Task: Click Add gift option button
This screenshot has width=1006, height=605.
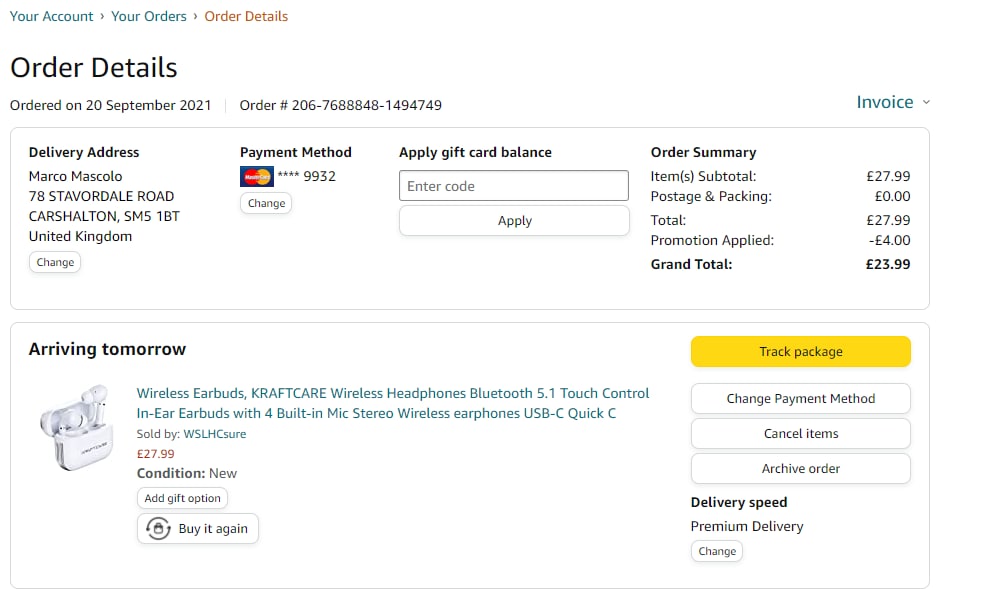Action: 183,498
